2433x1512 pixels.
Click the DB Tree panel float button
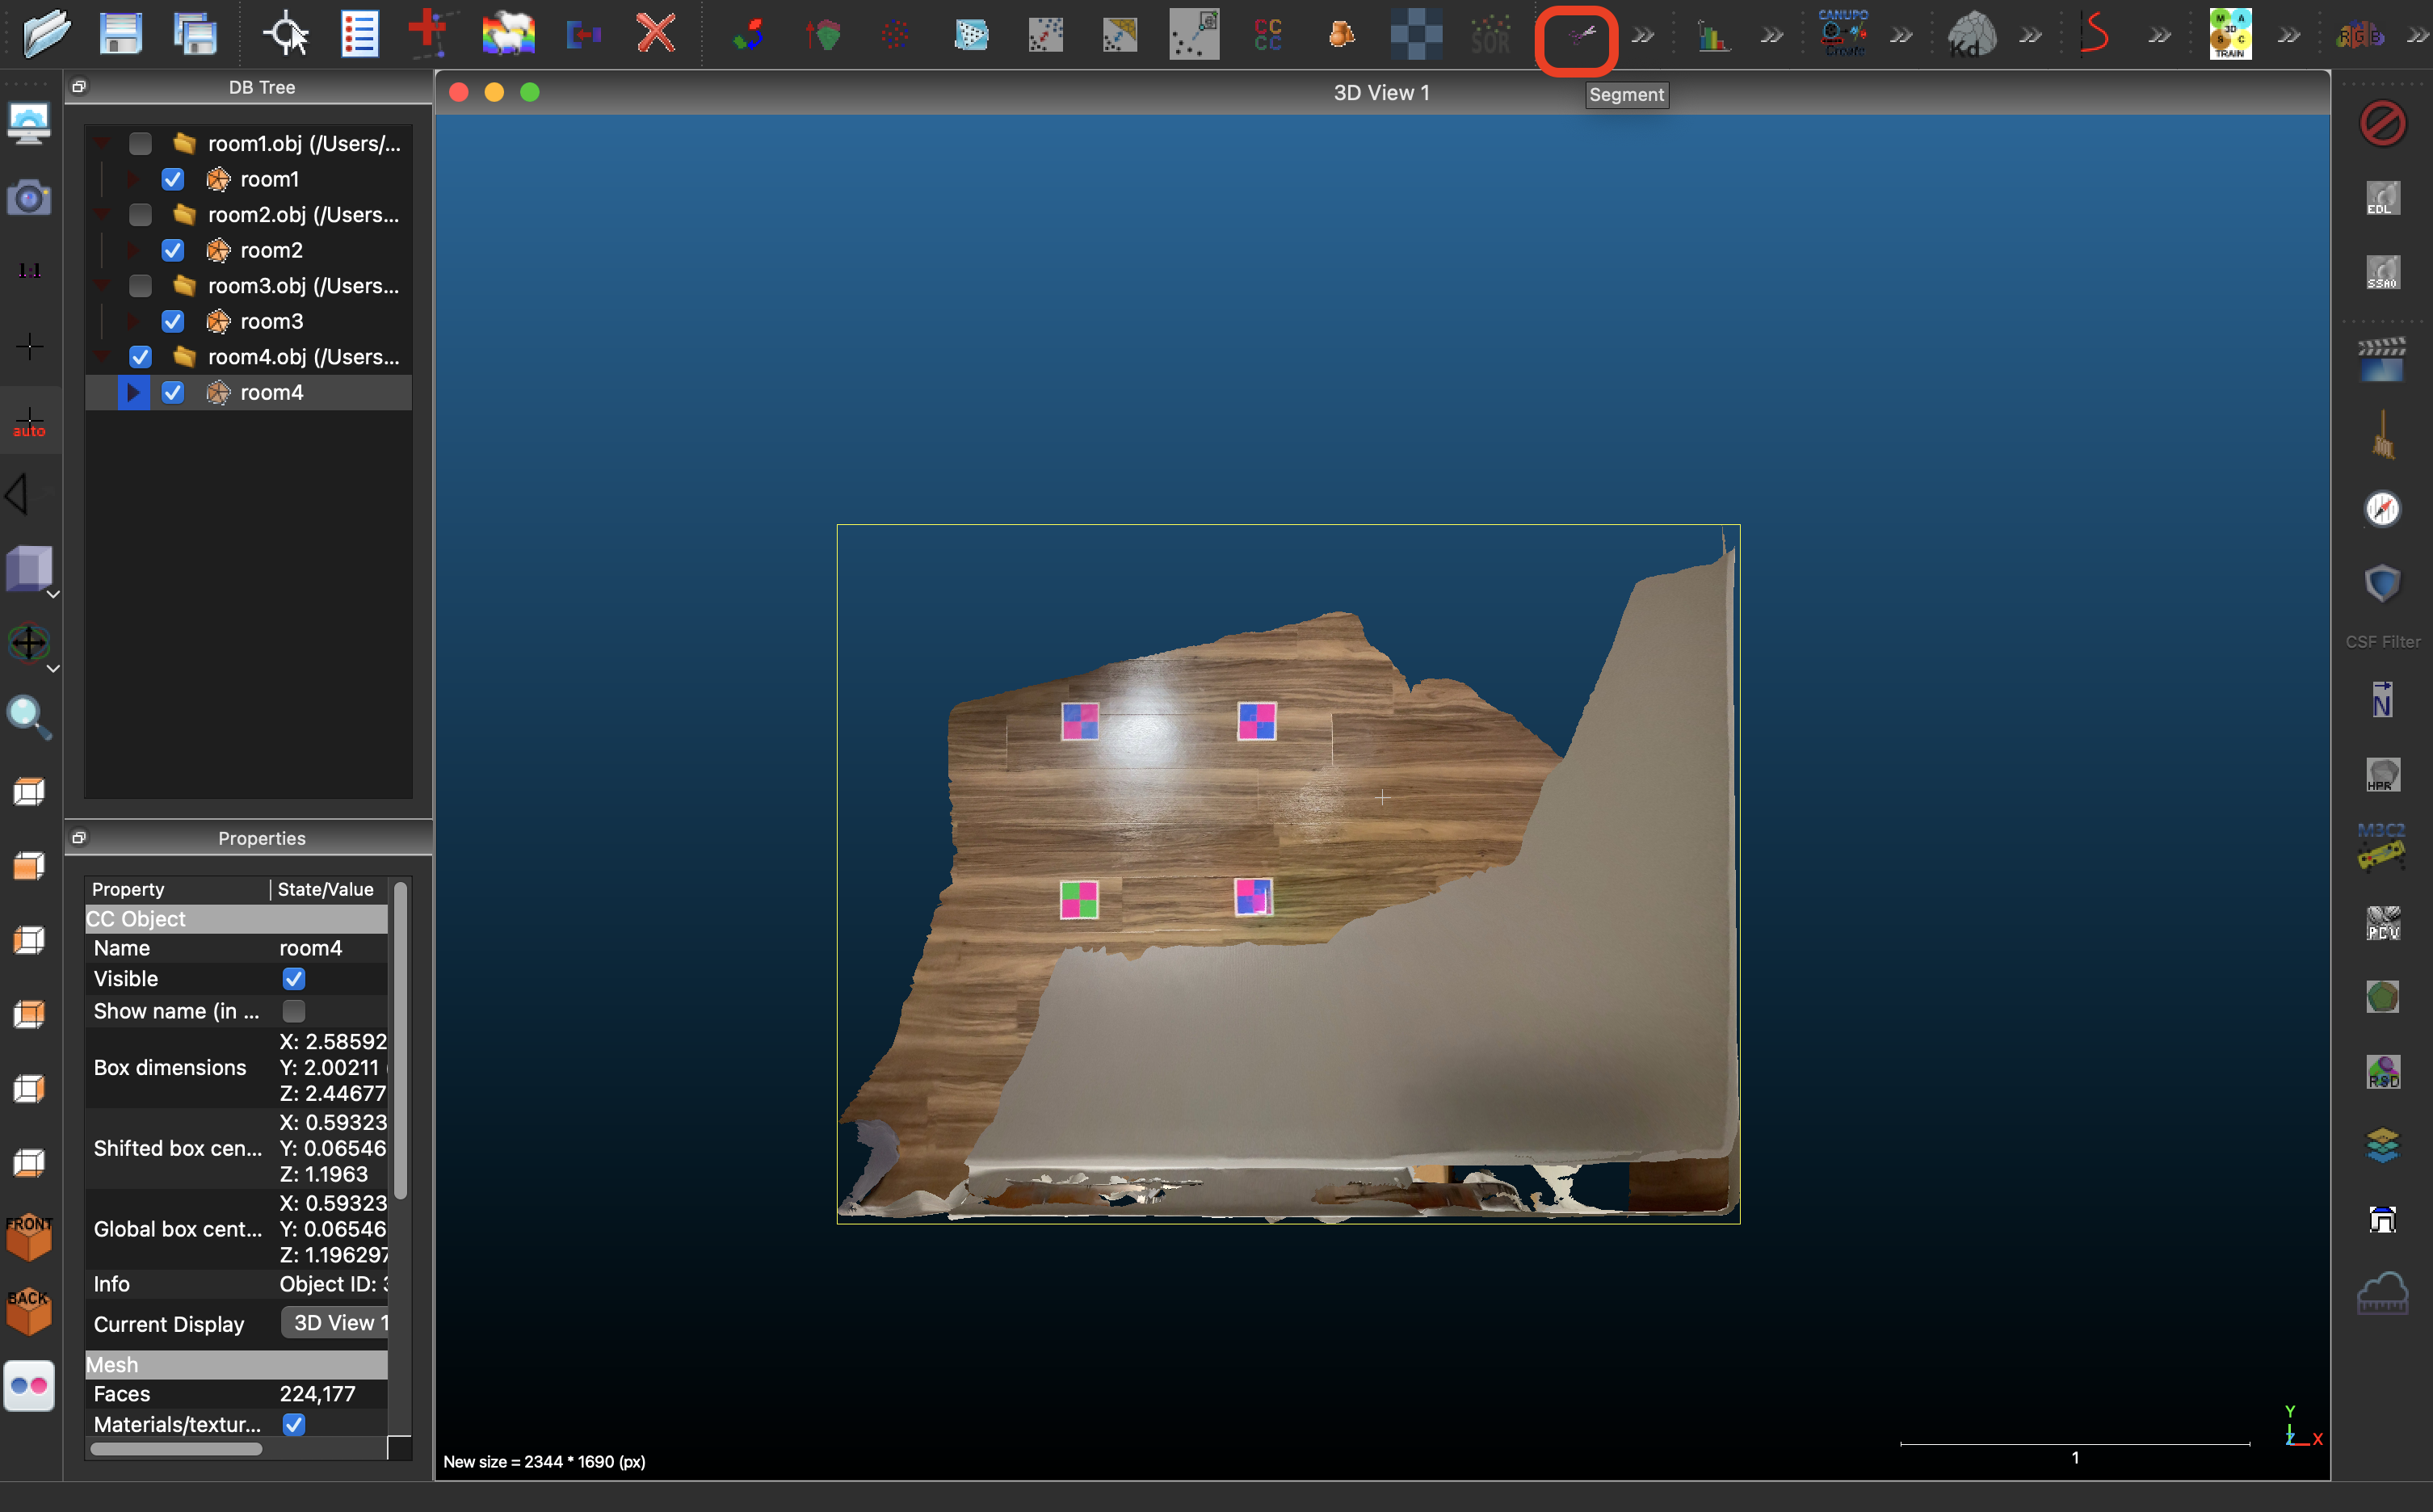[x=79, y=87]
